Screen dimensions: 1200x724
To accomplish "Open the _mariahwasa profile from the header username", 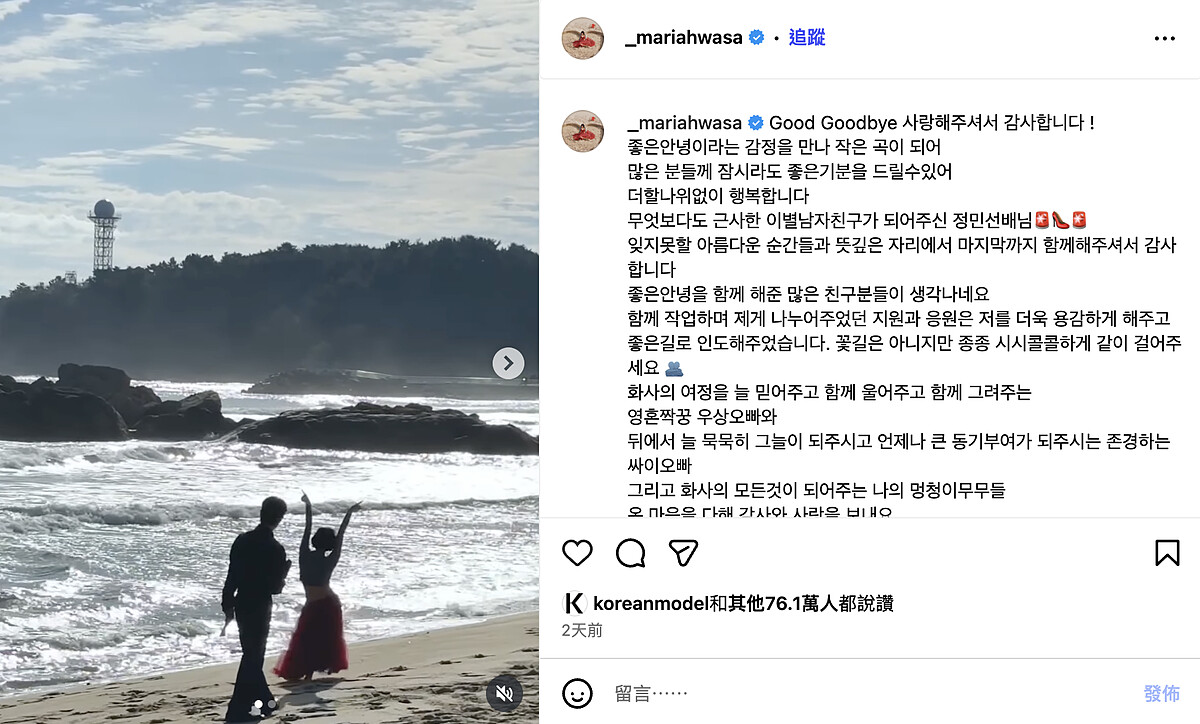I will pos(684,38).
